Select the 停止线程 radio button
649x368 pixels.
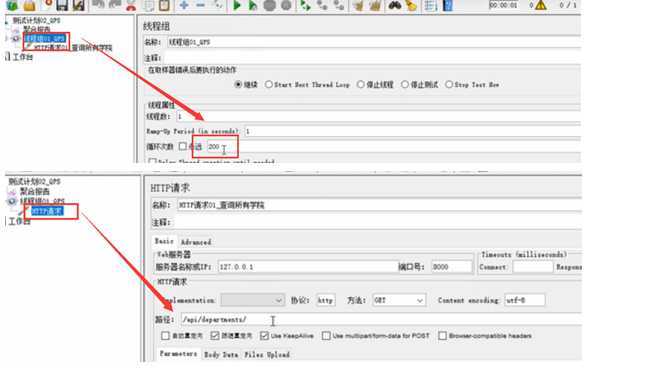361,84
